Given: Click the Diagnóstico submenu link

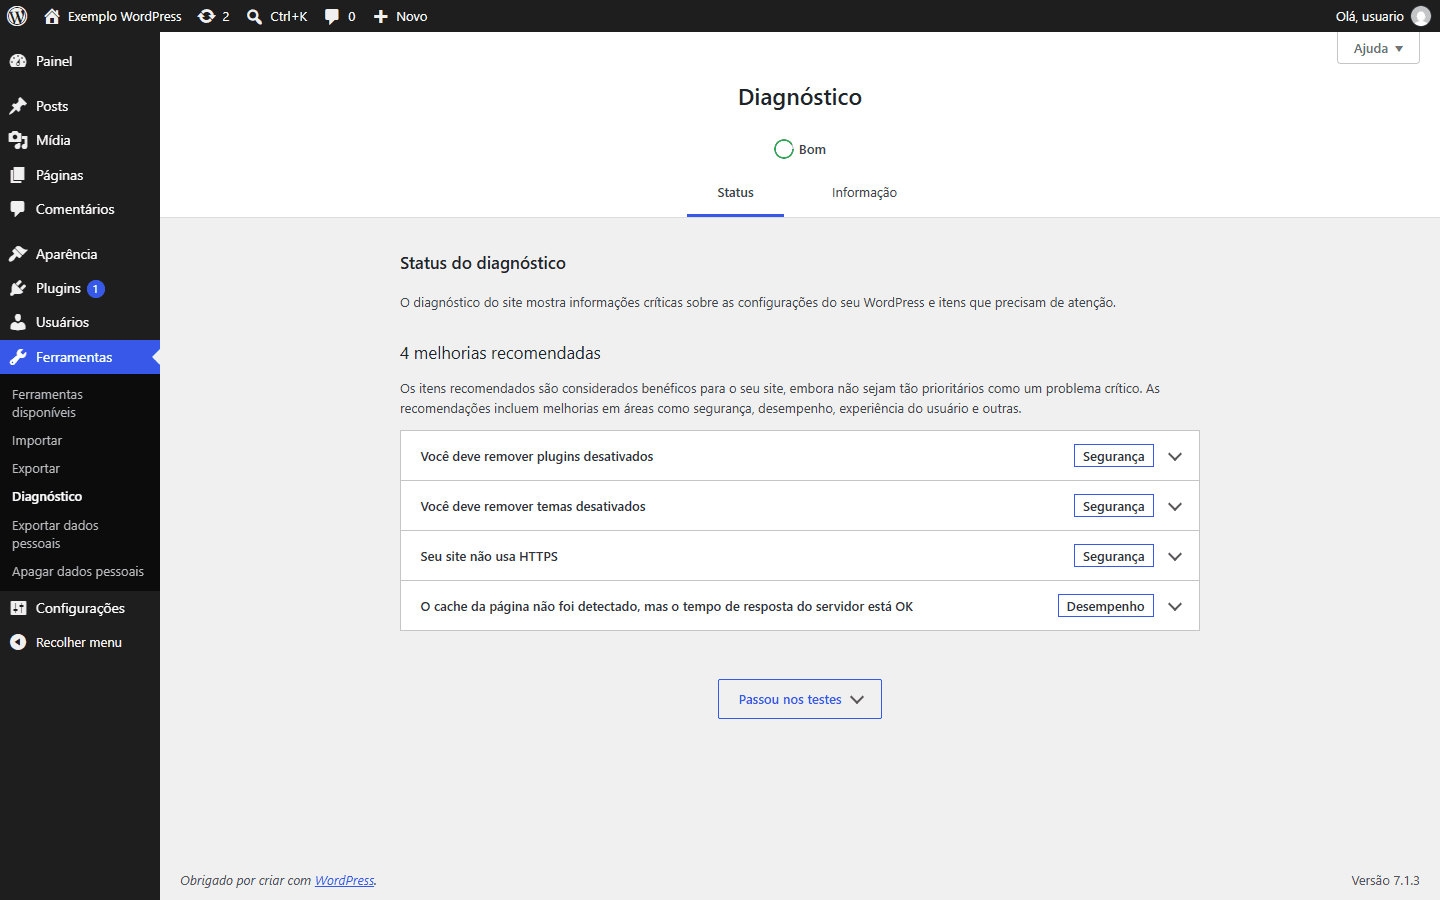Looking at the screenshot, I should click(x=47, y=496).
